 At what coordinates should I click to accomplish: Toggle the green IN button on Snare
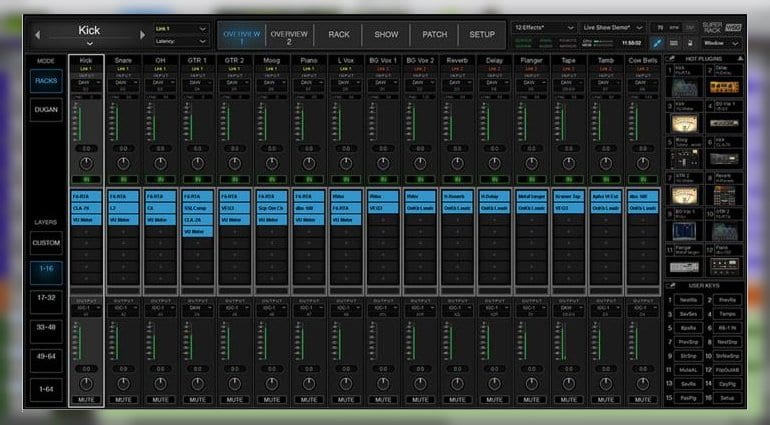123,180
